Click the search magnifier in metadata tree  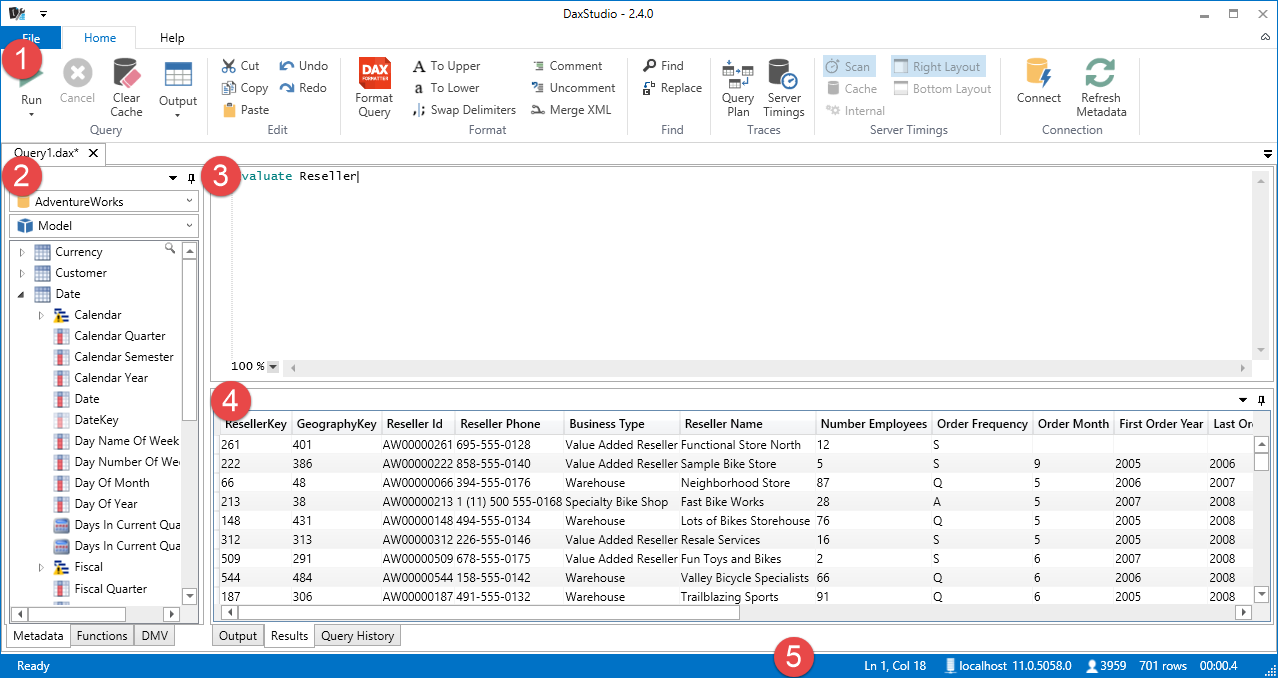tap(170, 248)
